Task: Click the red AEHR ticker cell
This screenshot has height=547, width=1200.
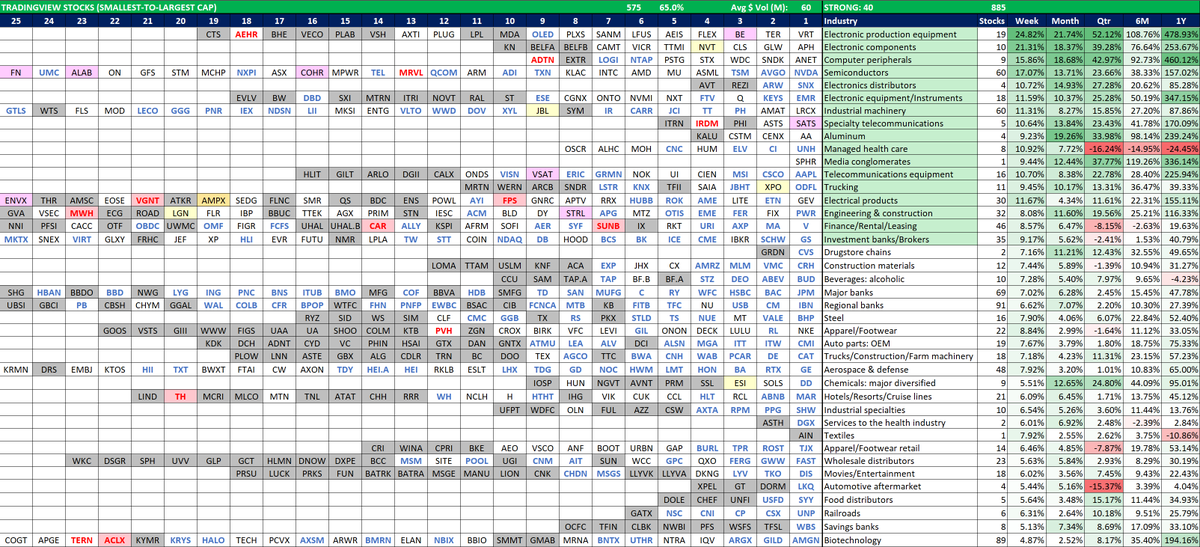Action: pyautogui.click(x=246, y=33)
